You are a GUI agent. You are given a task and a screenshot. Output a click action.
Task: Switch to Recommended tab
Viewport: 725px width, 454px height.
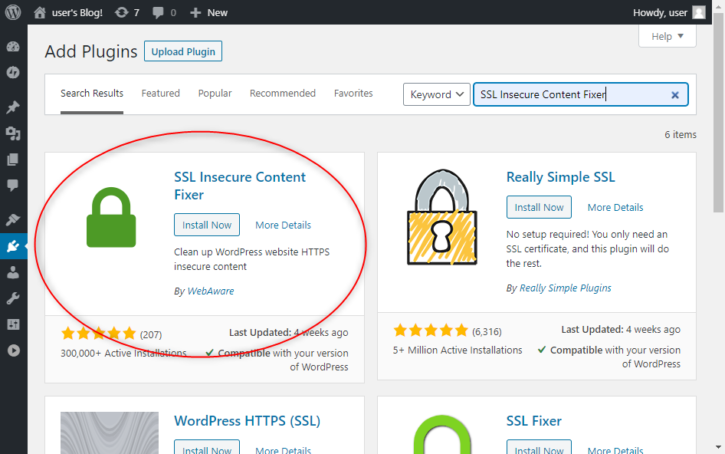(x=283, y=93)
